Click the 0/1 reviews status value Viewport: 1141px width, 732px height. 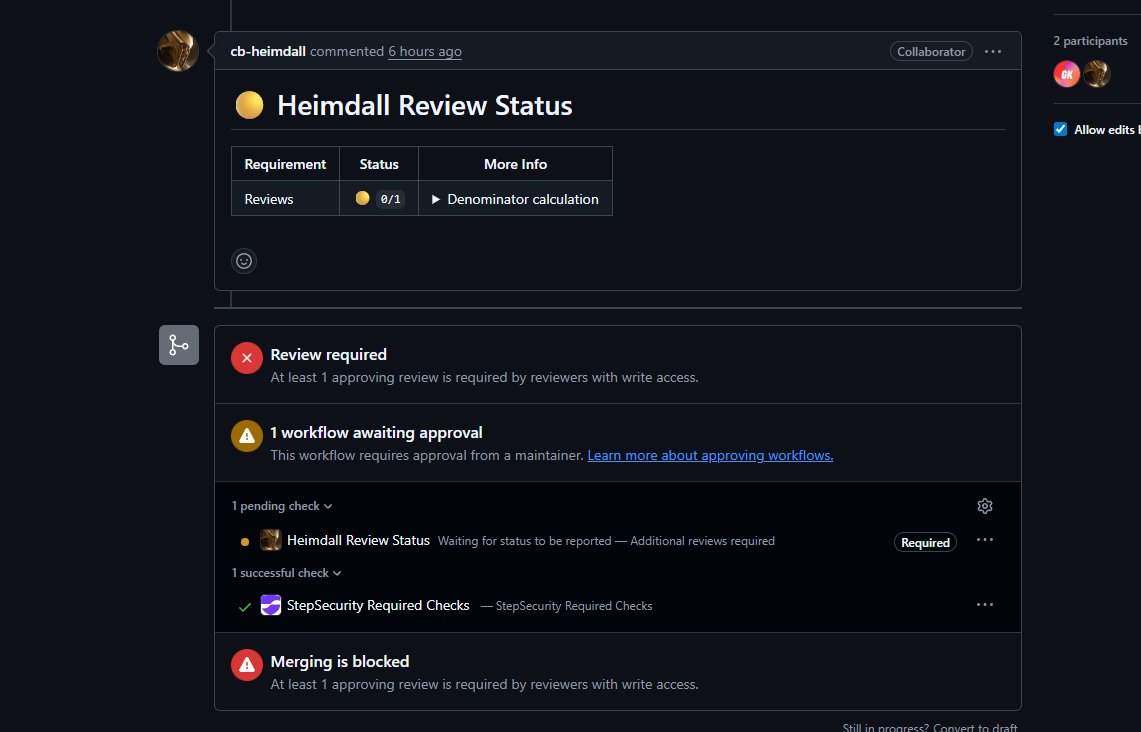pos(391,199)
